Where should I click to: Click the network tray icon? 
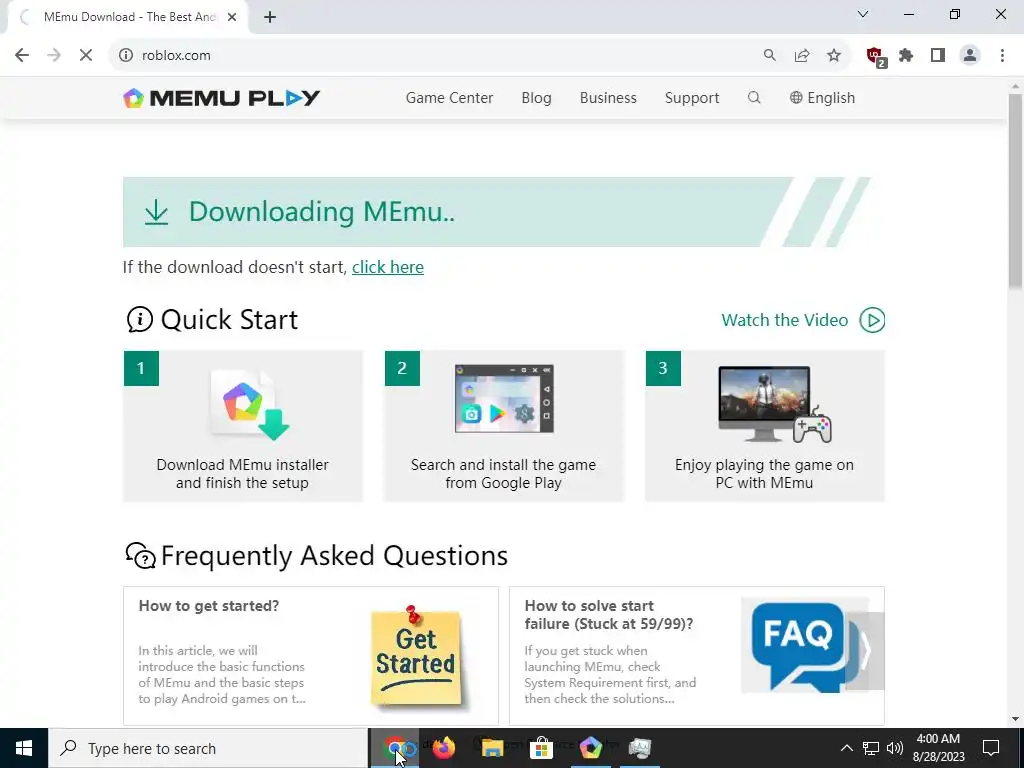[871, 748]
